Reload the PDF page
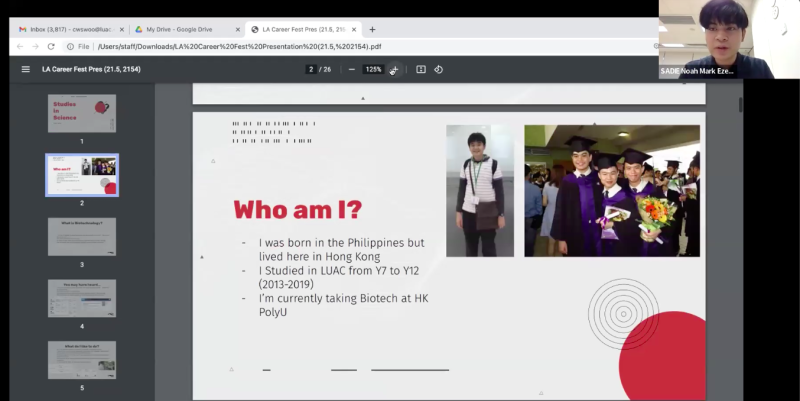800x401 pixels. 51,46
